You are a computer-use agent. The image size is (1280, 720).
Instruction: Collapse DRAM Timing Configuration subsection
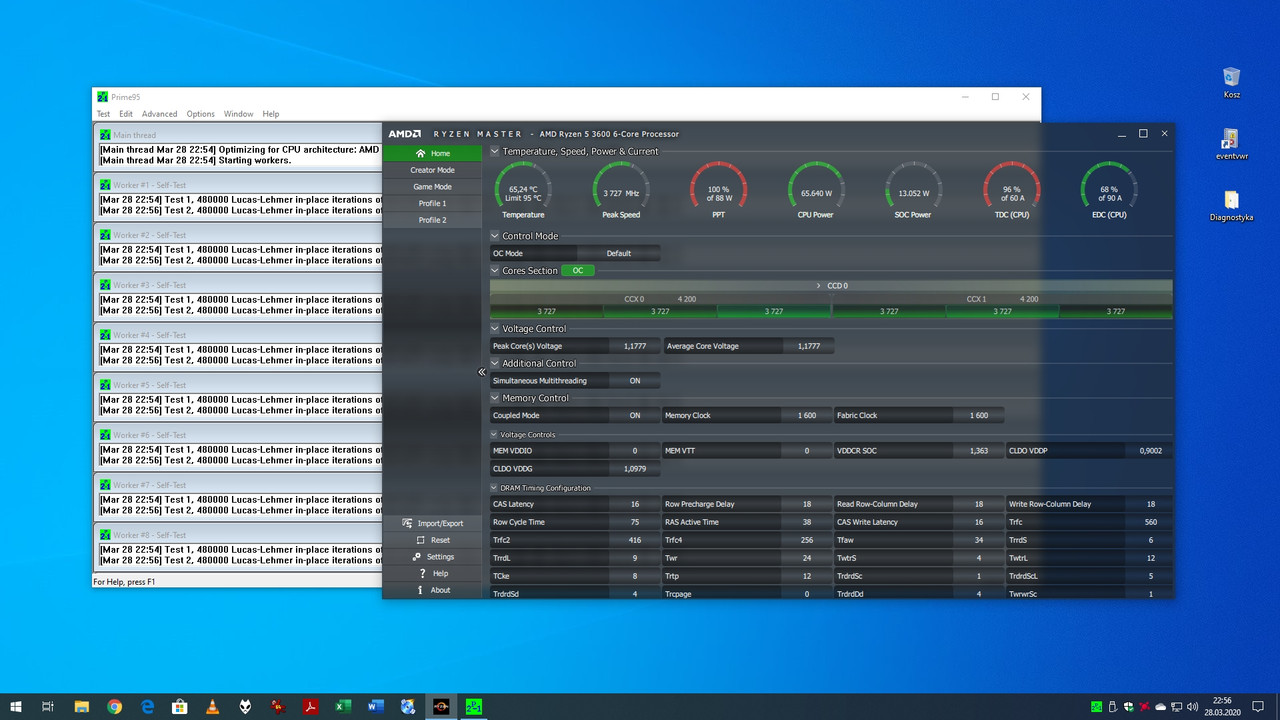point(494,488)
